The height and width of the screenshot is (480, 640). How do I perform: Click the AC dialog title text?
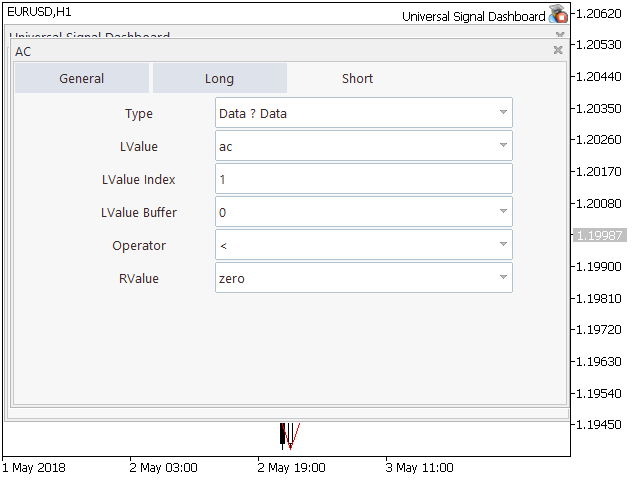[x=23, y=52]
